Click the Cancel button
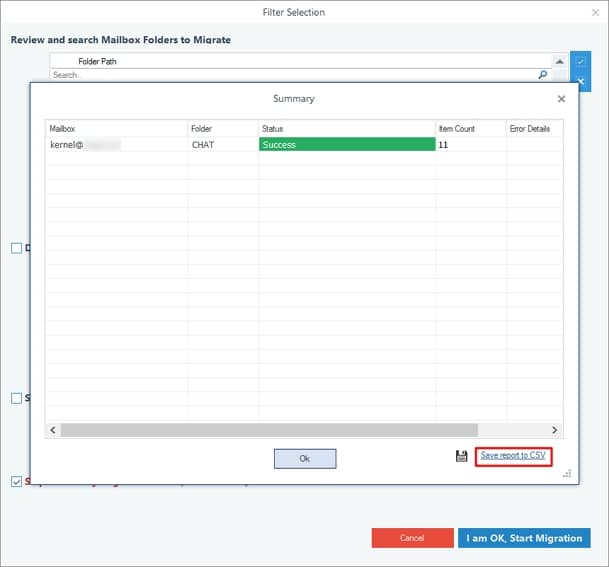609x567 pixels. 412,538
